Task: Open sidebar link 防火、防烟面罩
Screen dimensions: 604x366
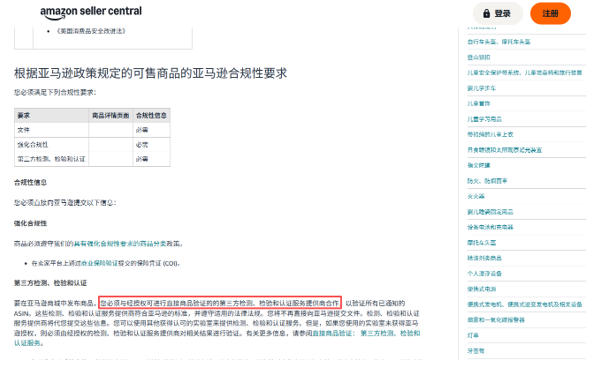Action: click(x=487, y=181)
